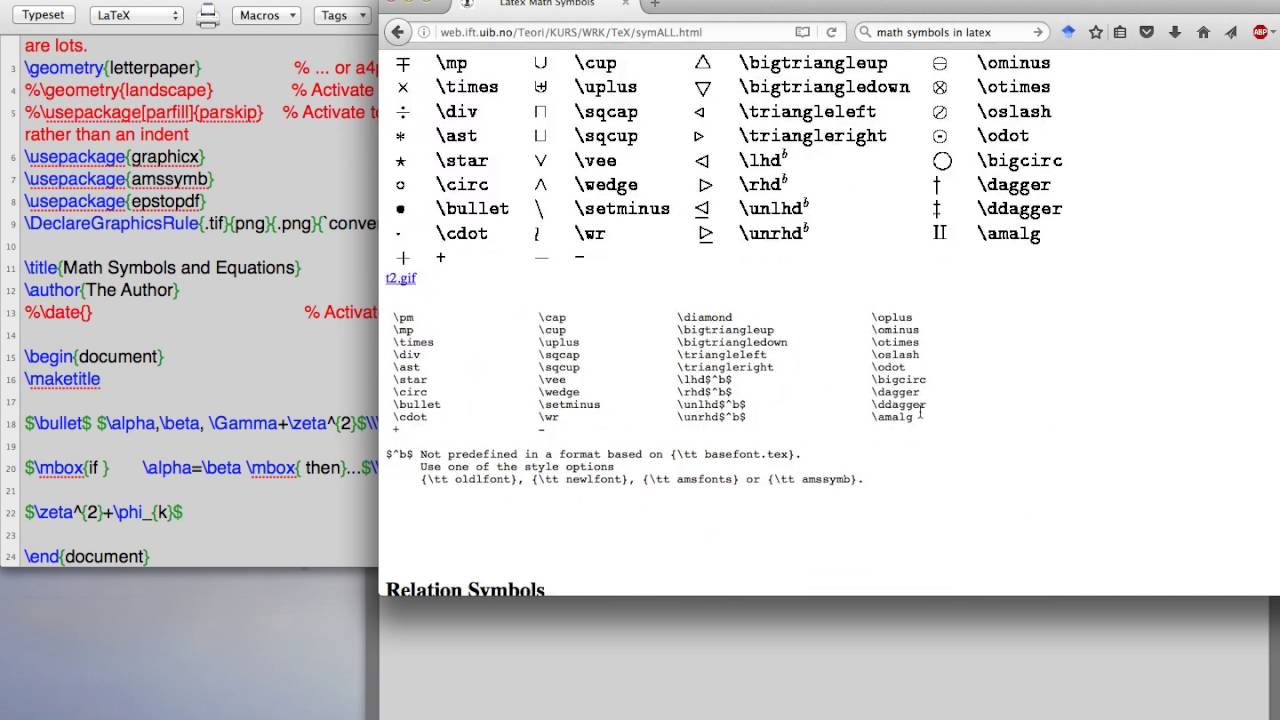The image size is (1280, 720).
Task: Click the \wedge entry in the symbol image
Action: point(606,185)
